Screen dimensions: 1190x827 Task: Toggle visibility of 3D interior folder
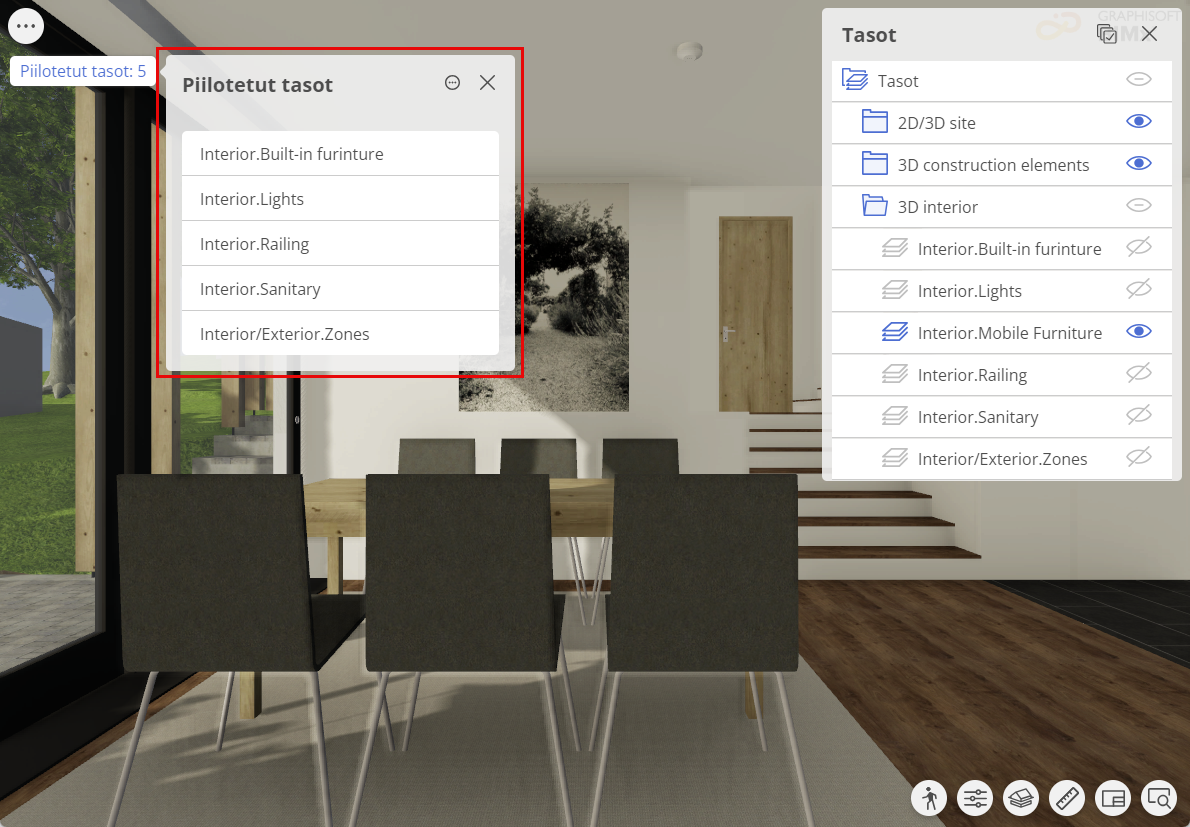(x=1138, y=206)
